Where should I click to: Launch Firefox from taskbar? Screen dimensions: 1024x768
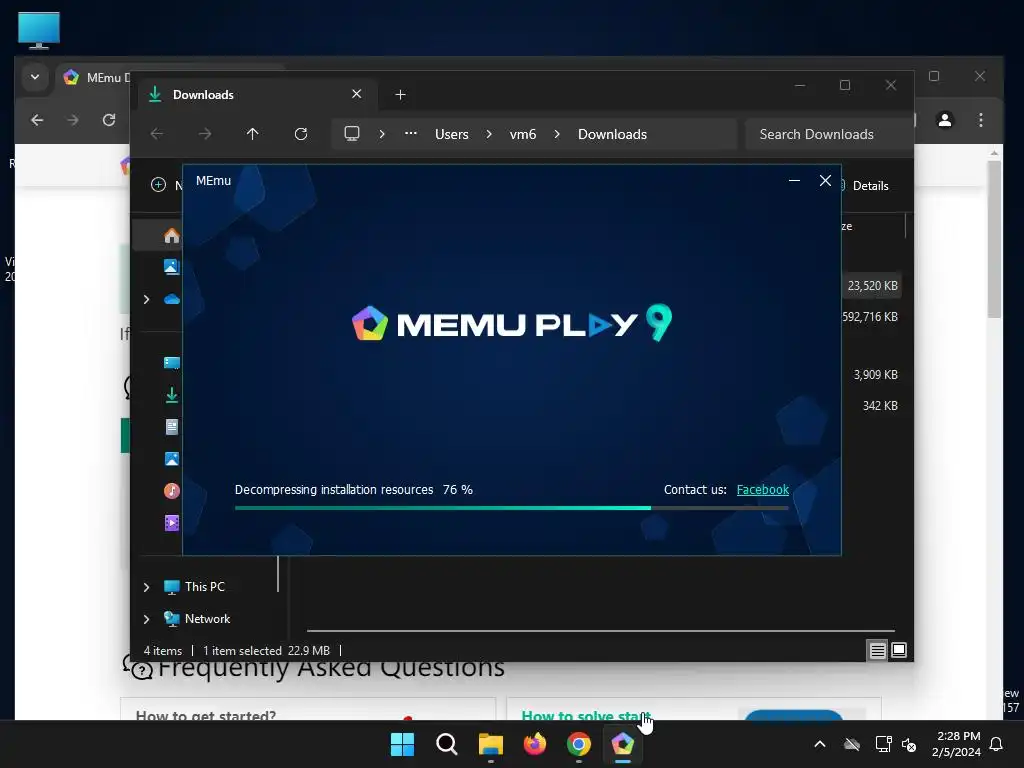coord(535,744)
